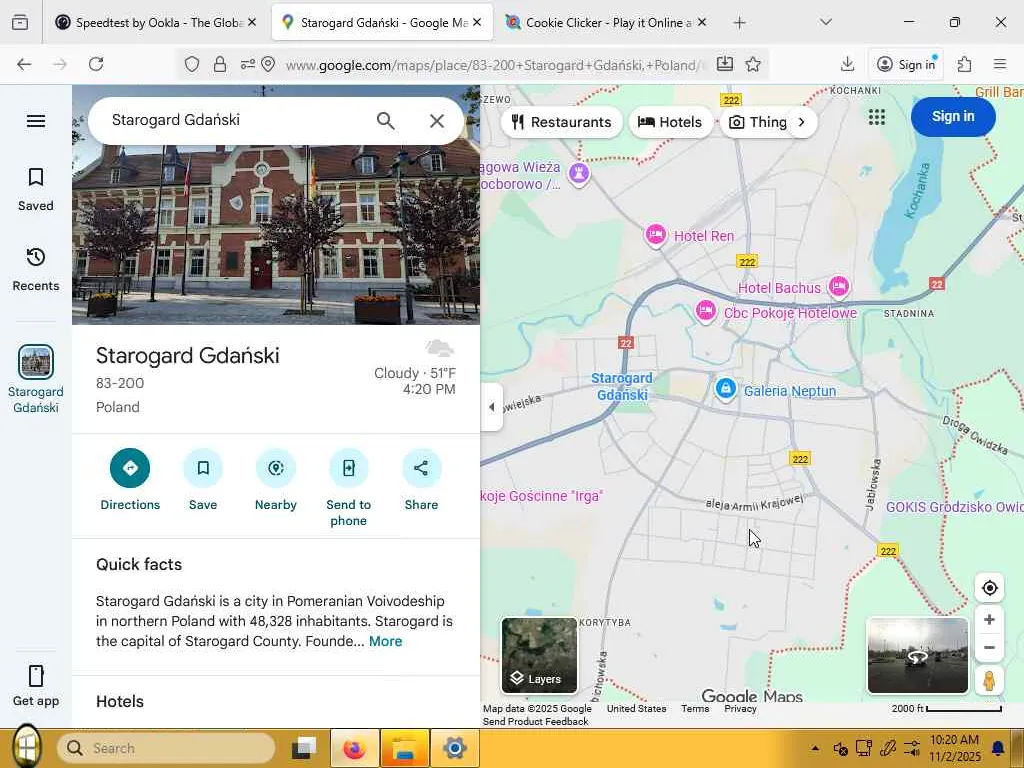Viewport: 1024px width, 768px height.
Task: Open location permission icon in address bar
Action: (268, 64)
